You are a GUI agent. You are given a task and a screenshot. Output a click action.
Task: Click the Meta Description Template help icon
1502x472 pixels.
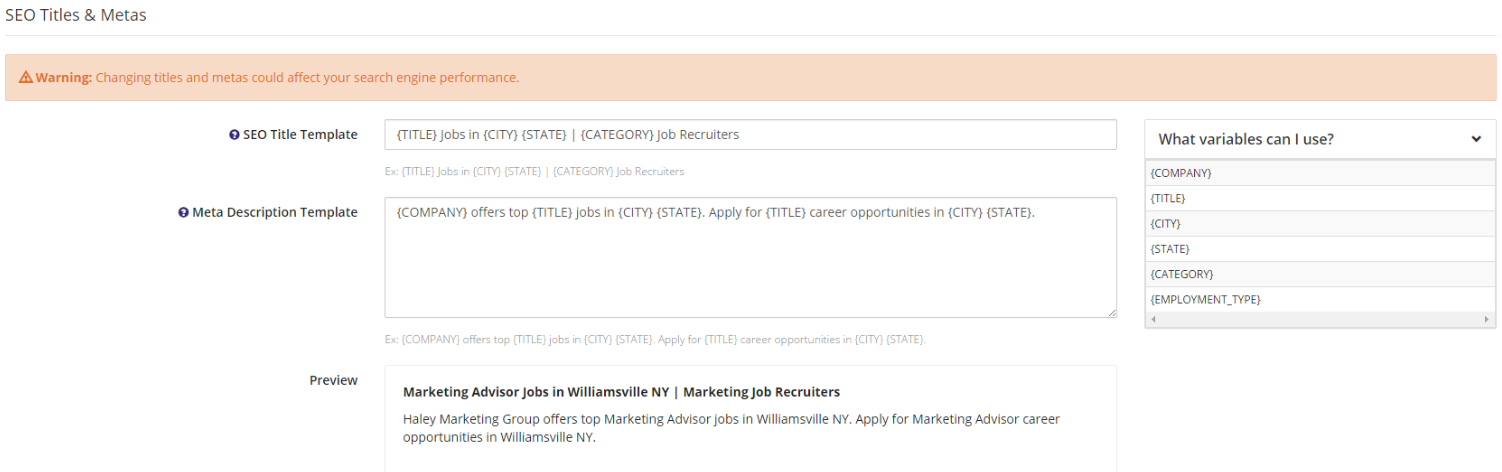coord(183,213)
